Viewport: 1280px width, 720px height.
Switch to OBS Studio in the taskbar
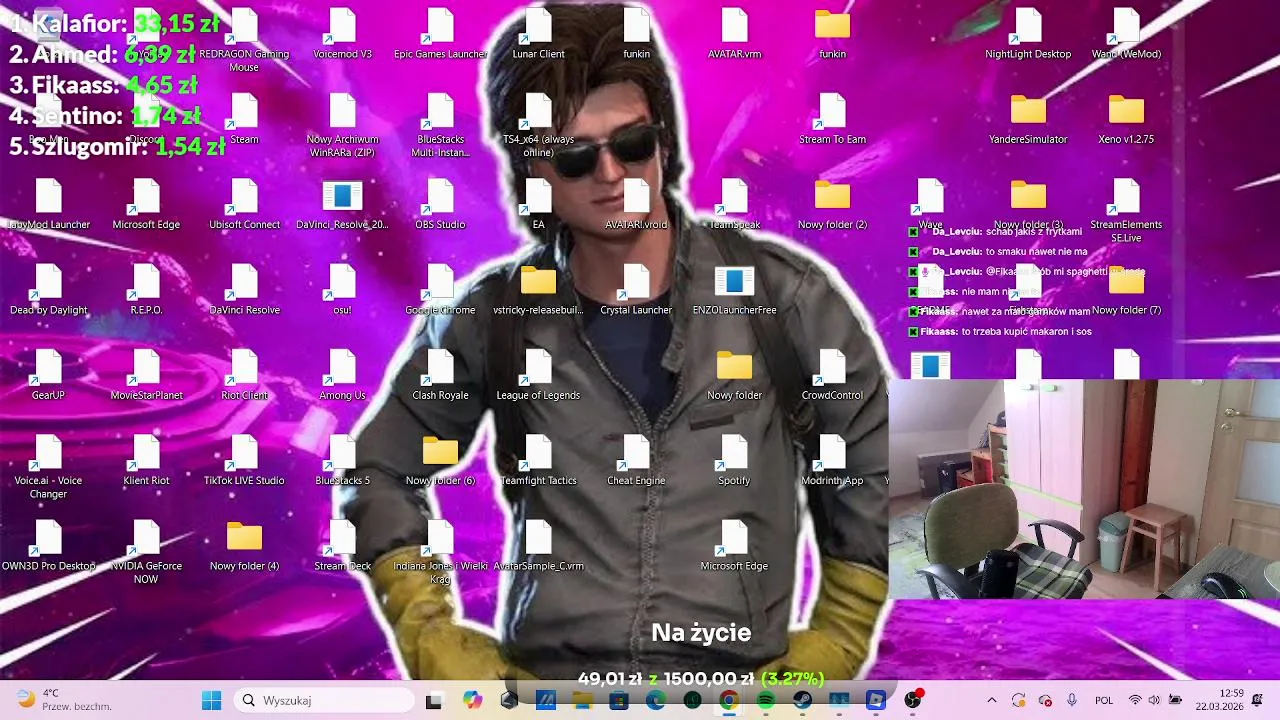912,701
